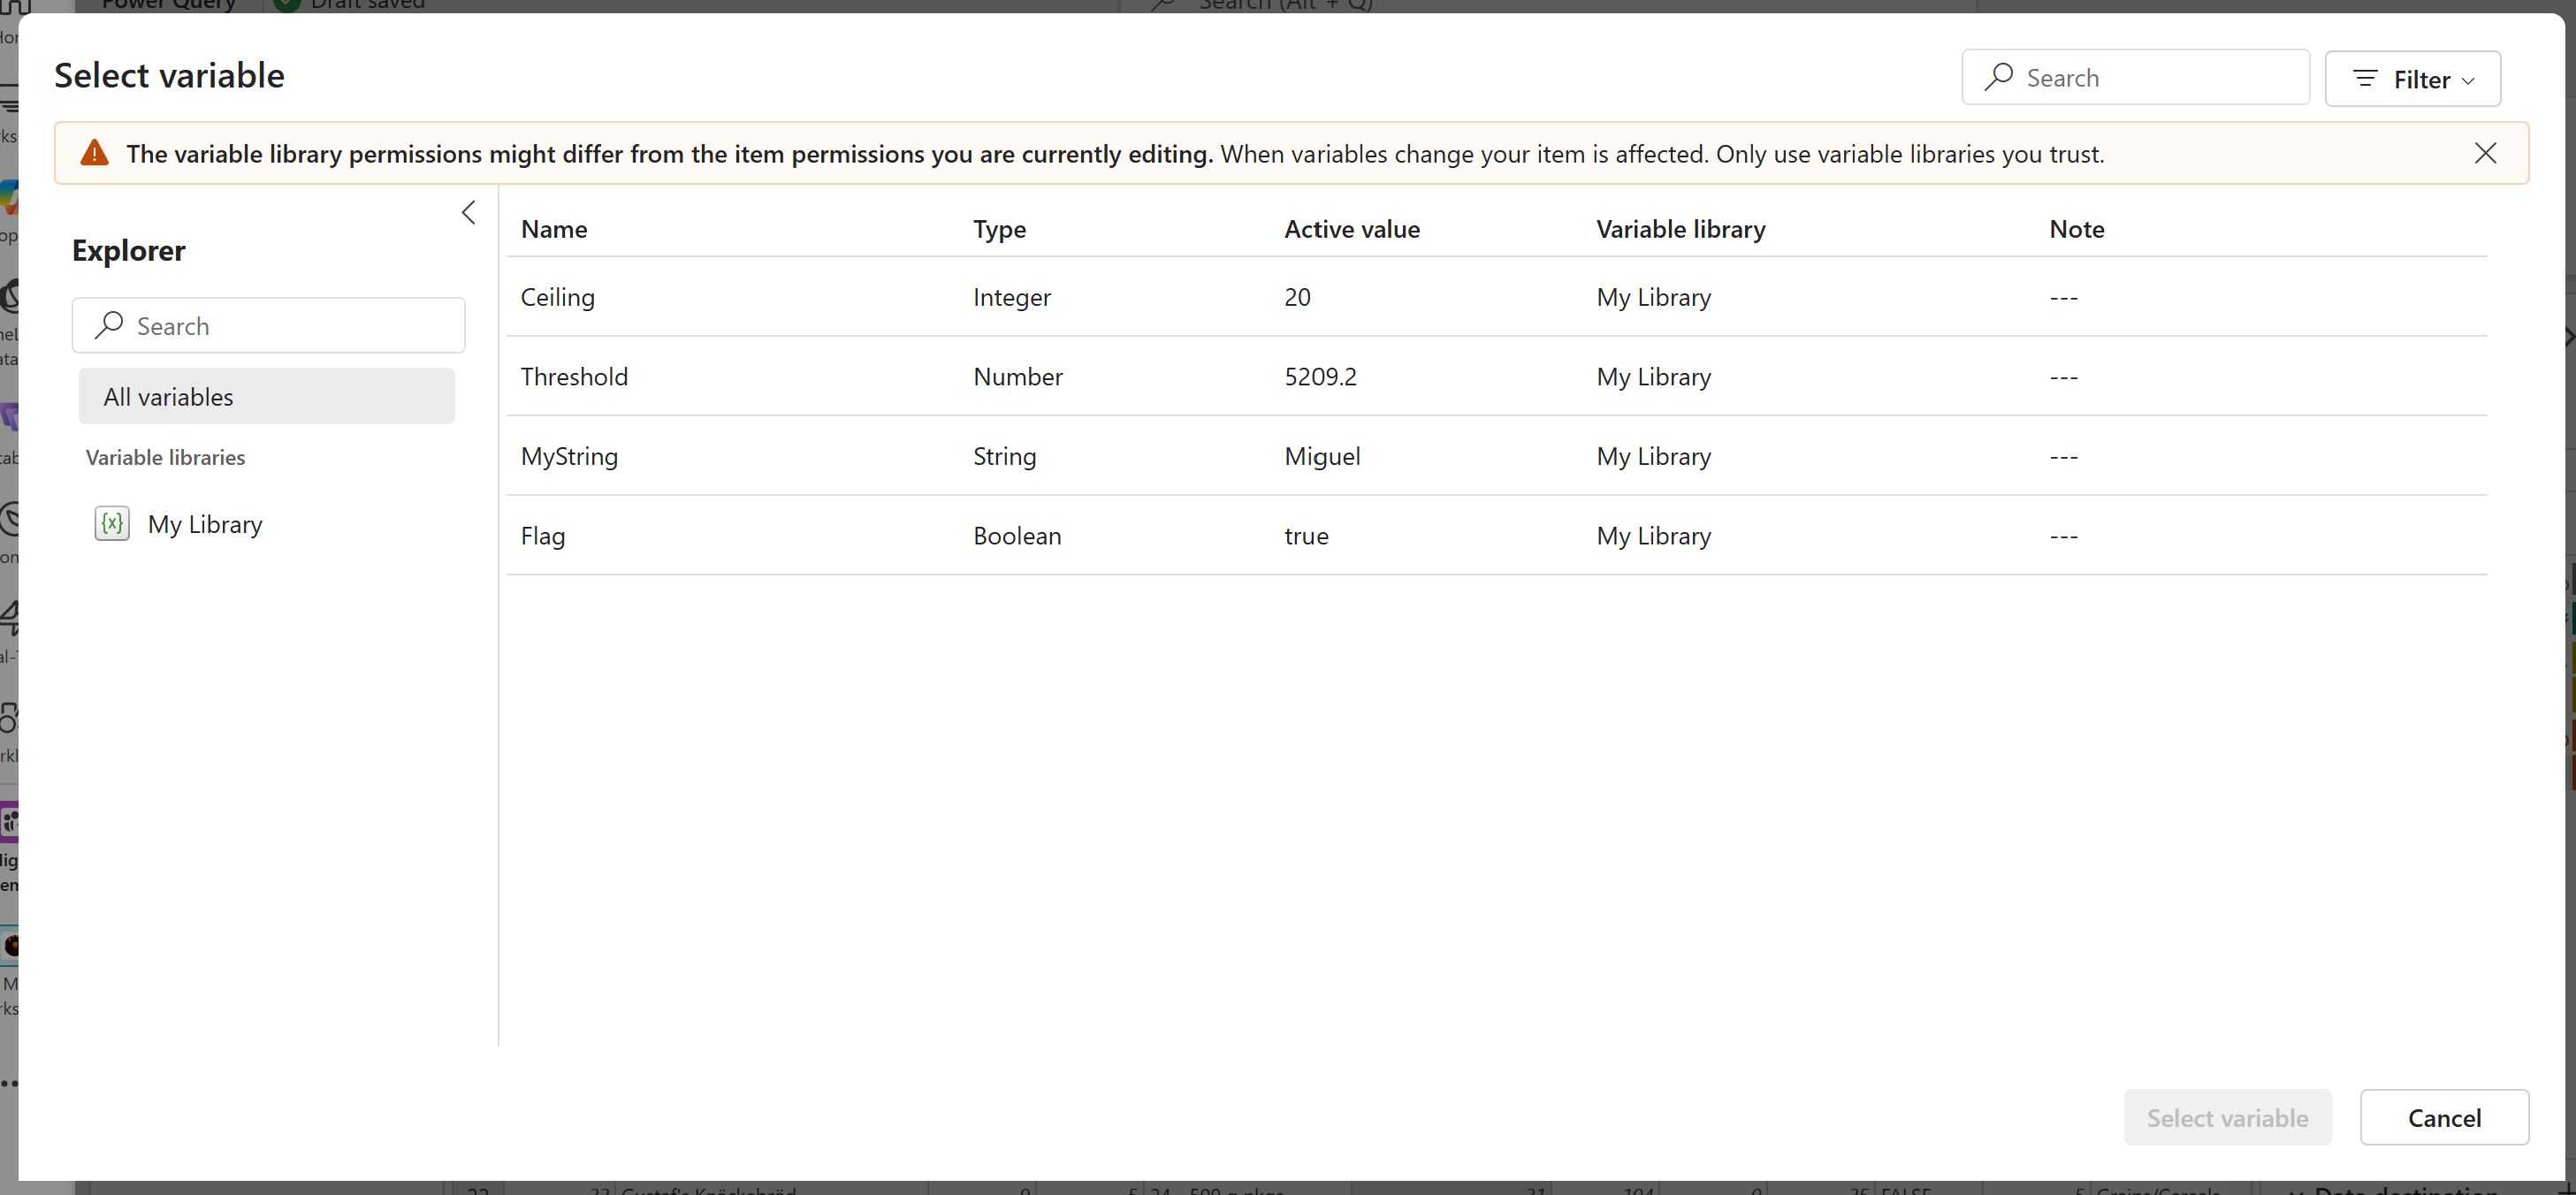Select My Library under Variable libraries
Screen dimensions: 2576x1195
click(206, 523)
